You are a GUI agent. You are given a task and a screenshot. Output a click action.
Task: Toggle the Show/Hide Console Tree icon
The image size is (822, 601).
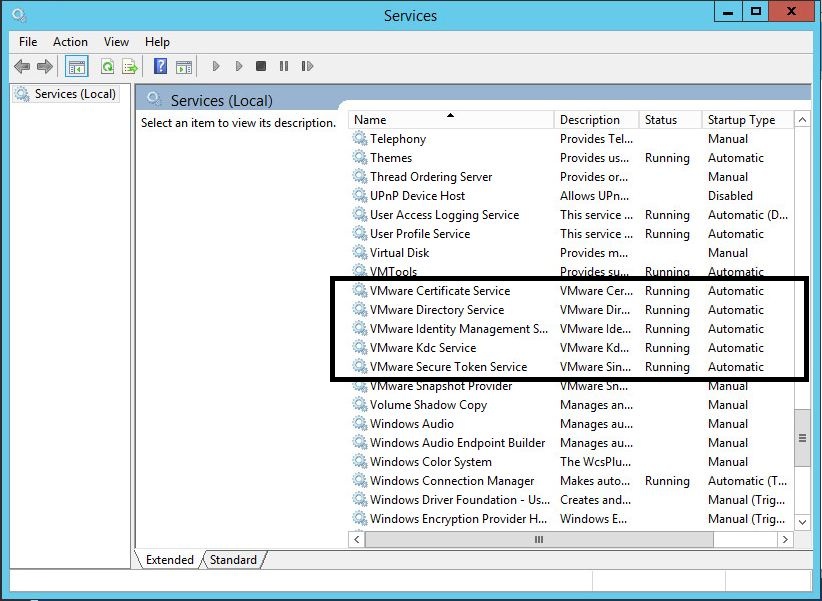[76, 67]
